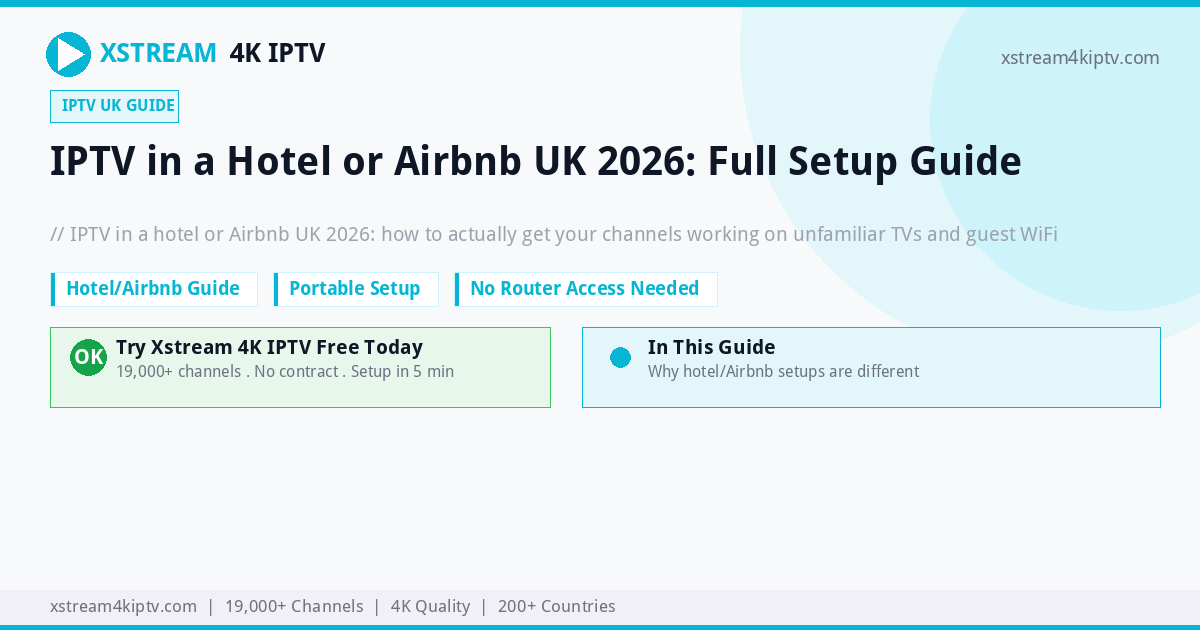Click 19,000+ Channels in the footer
The image size is (1200, 630).
(x=294, y=606)
